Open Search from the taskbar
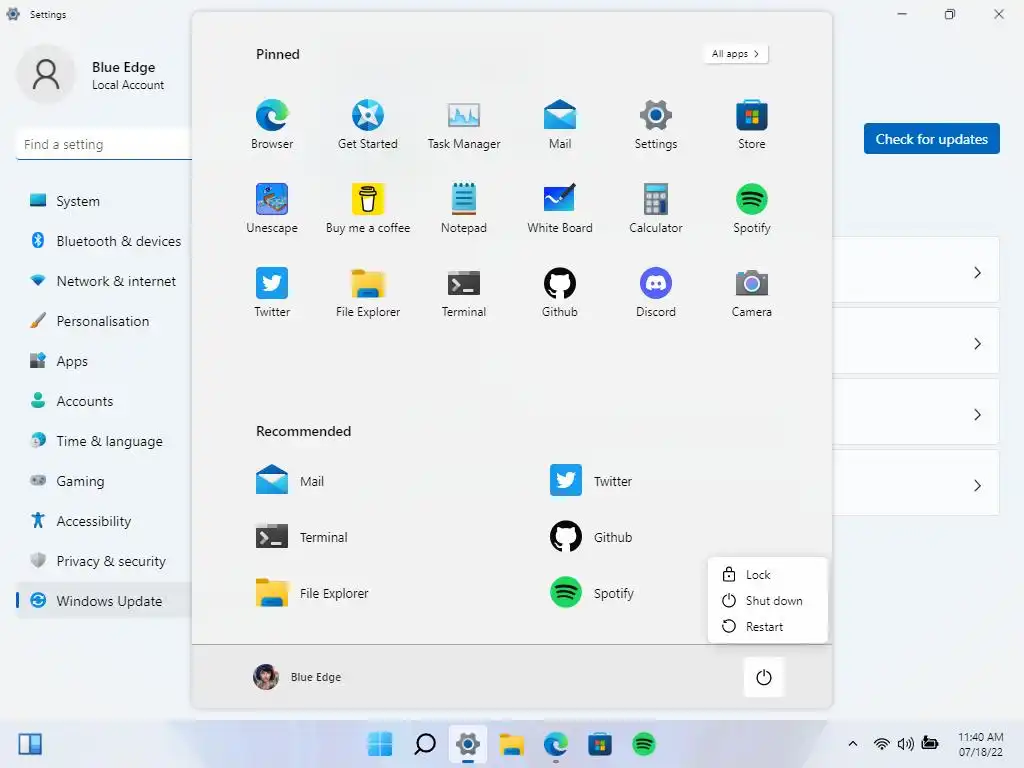 (424, 744)
